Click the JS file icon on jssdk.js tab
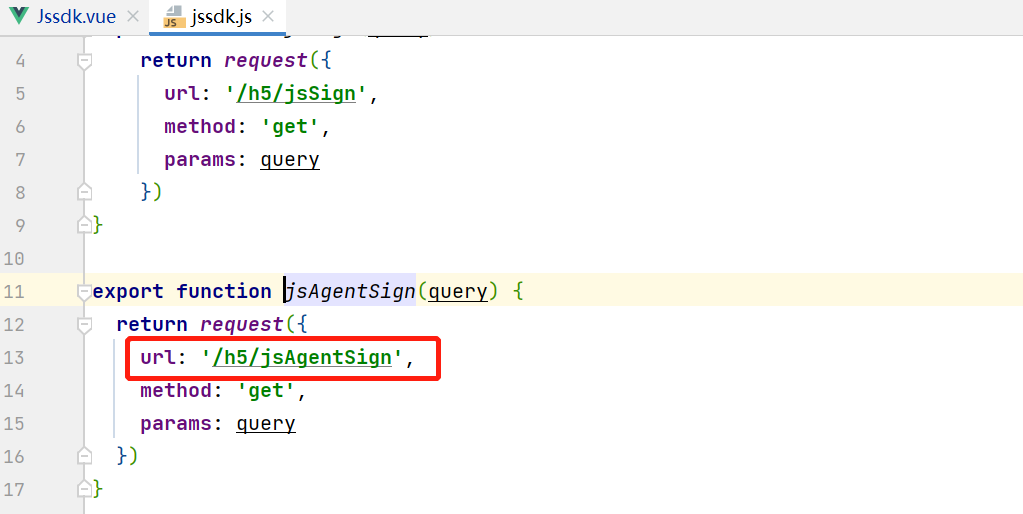 pos(172,18)
